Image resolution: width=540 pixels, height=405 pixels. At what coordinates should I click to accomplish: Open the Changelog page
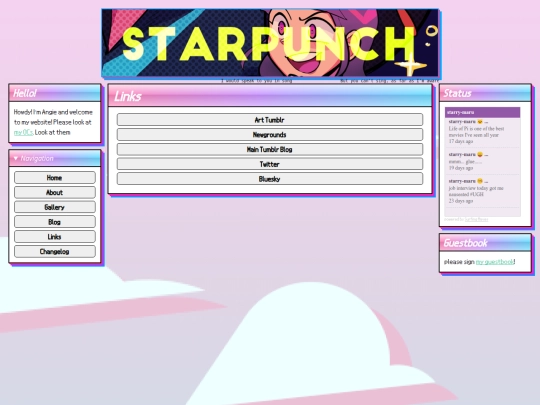pyautogui.click(x=55, y=251)
